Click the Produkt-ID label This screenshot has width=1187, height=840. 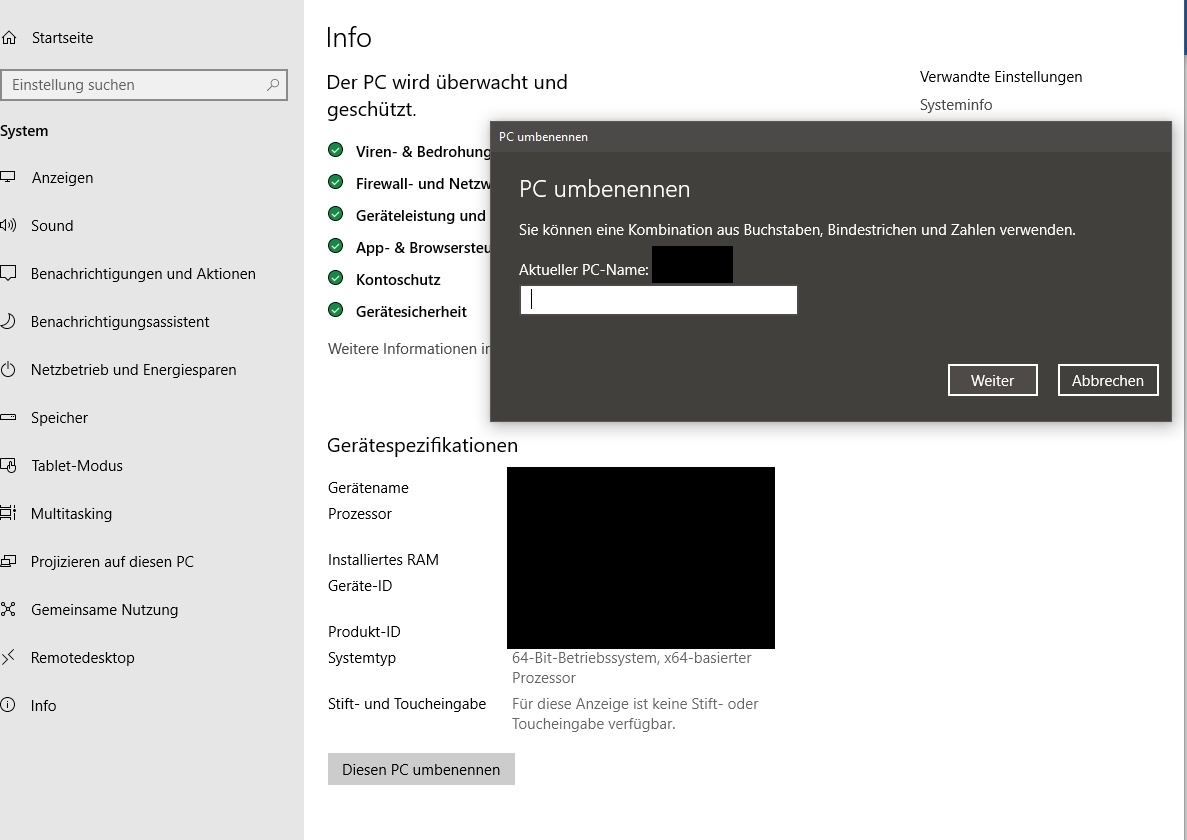[x=364, y=632]
